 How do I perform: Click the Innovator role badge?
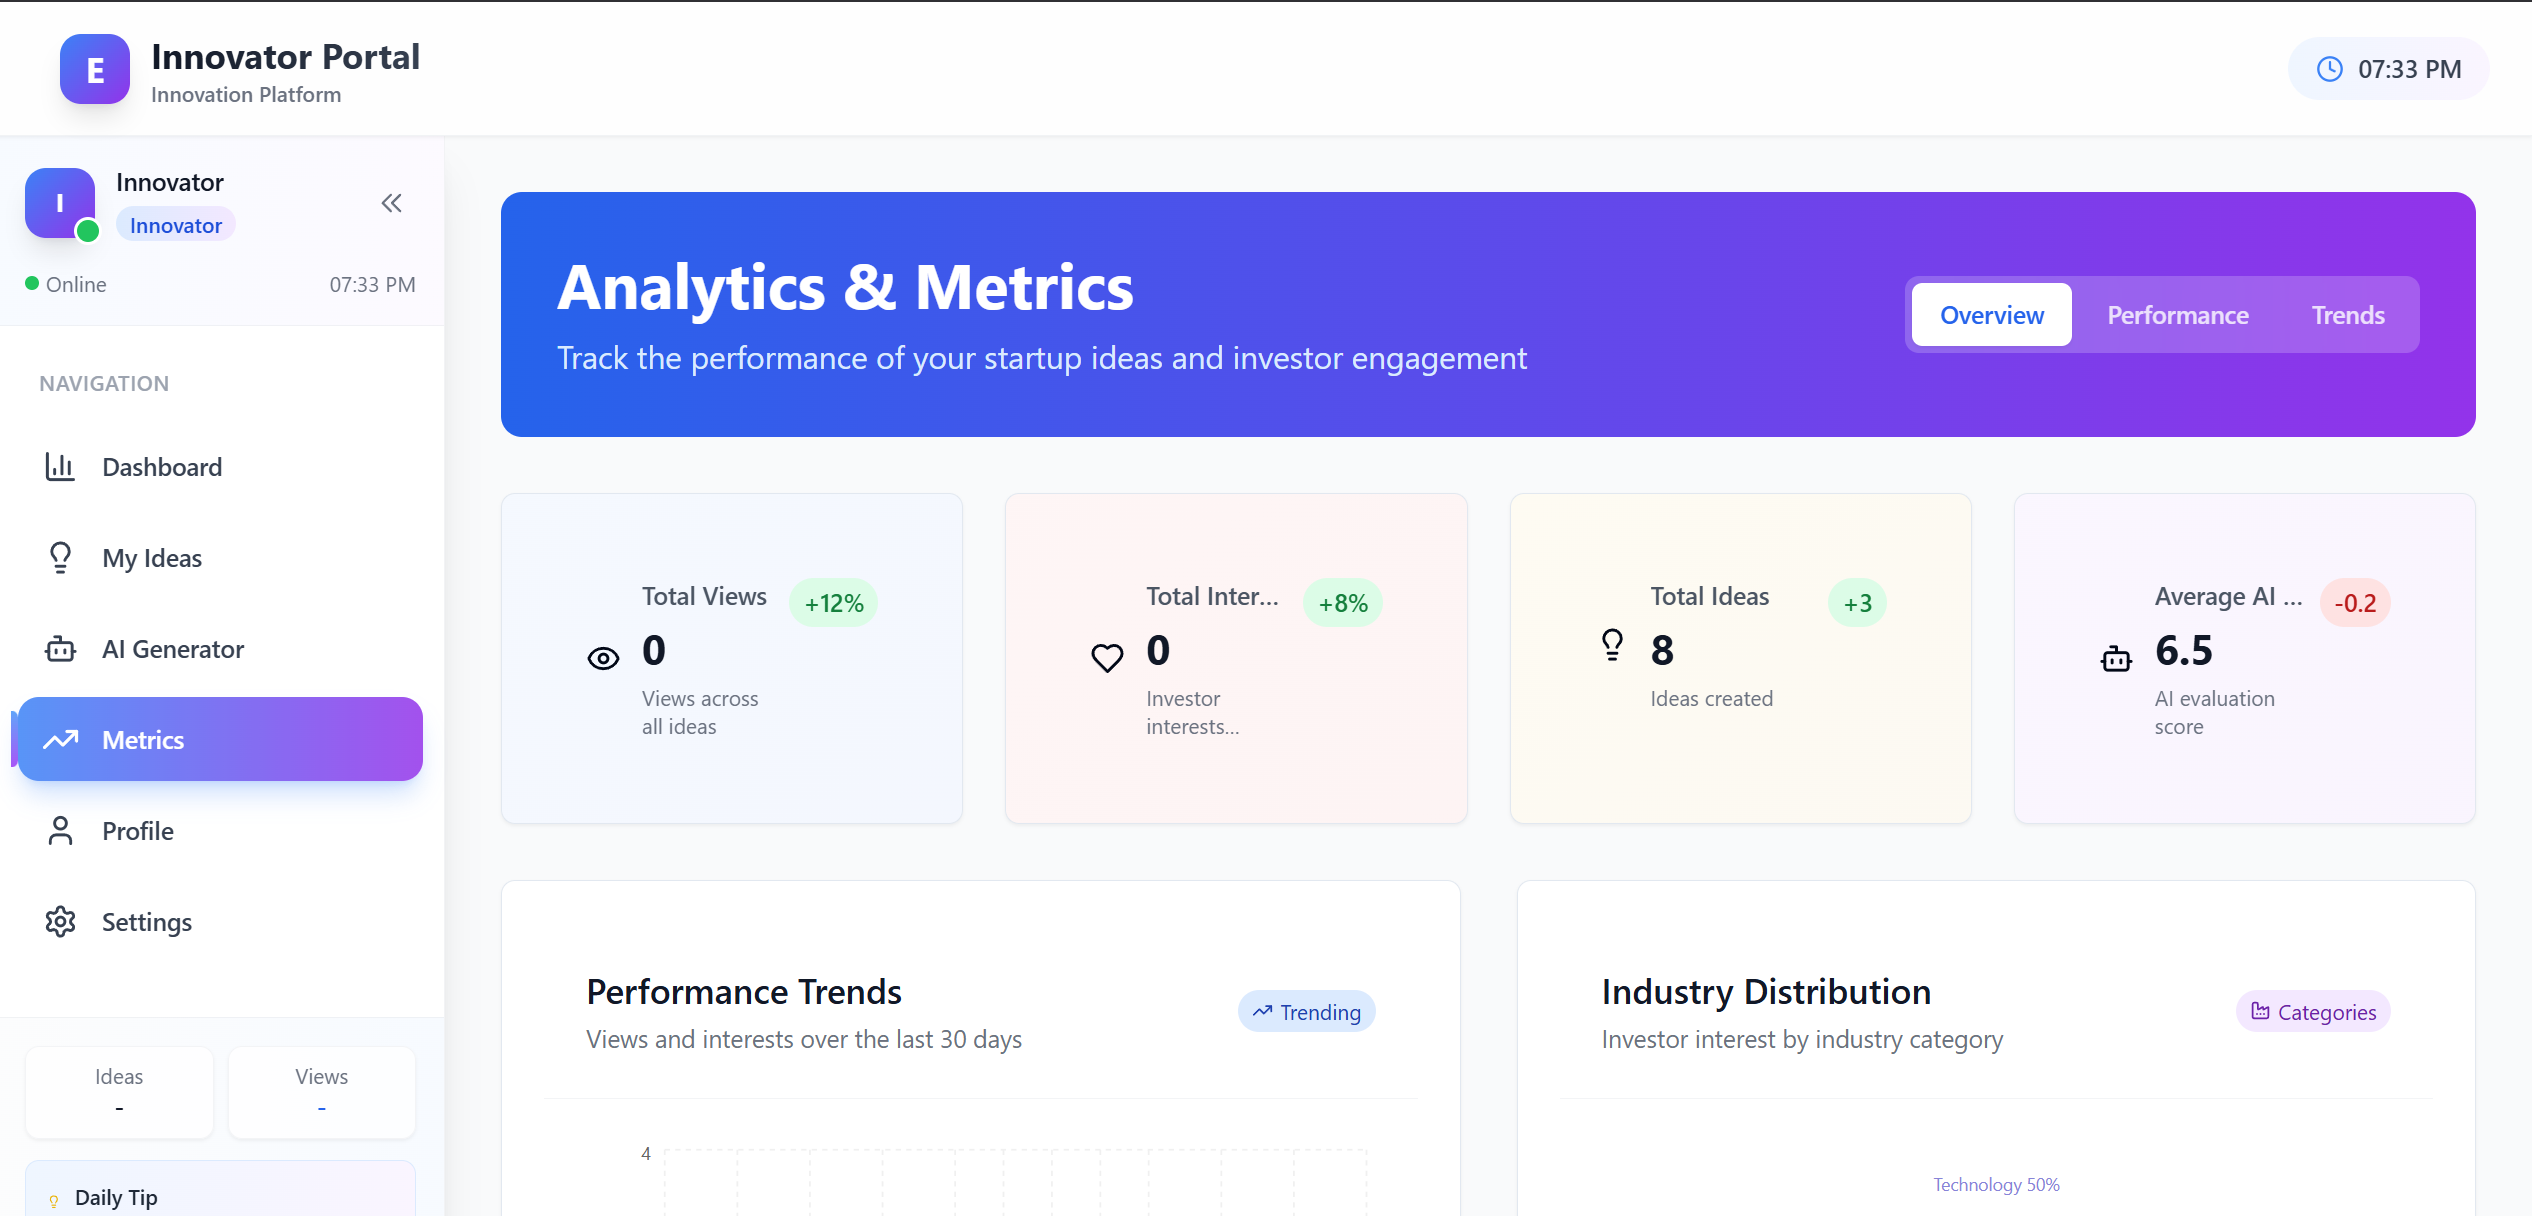pos(176,226)
